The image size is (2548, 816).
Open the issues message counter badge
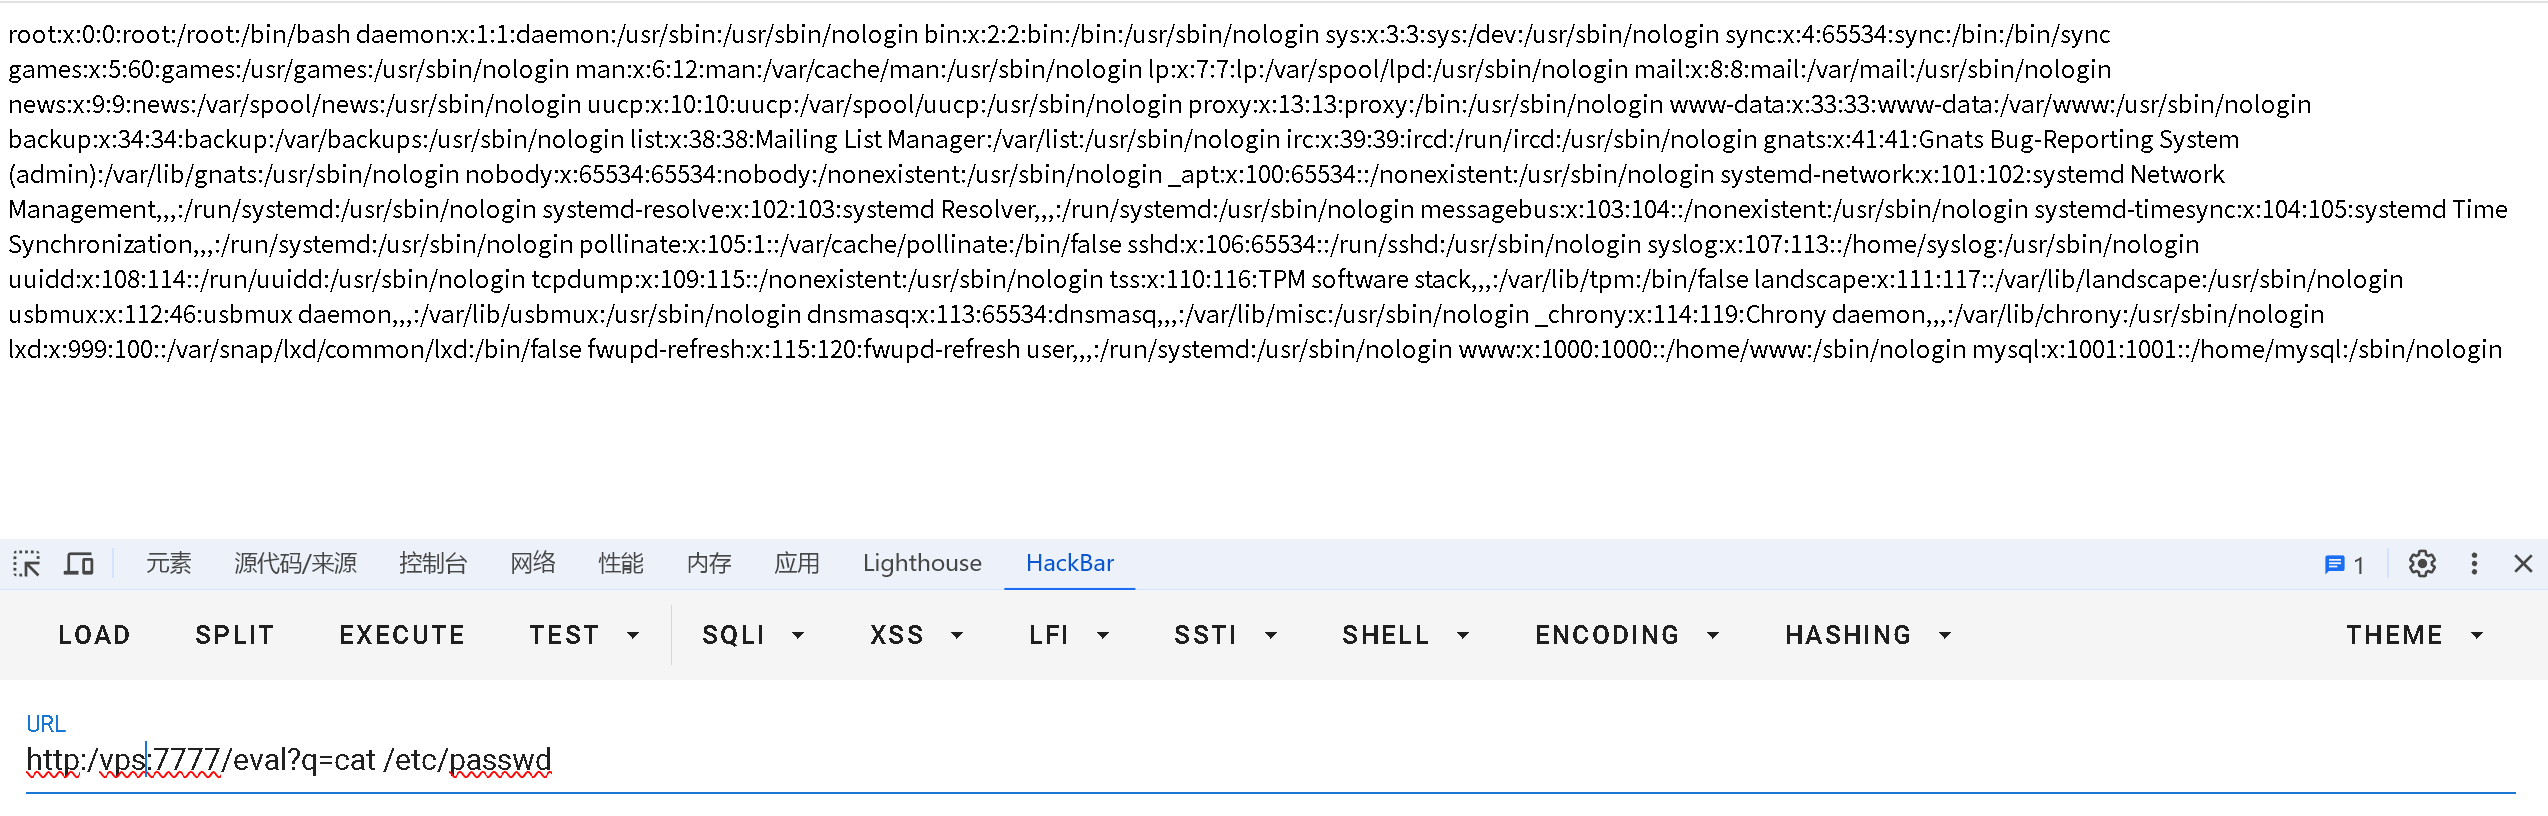point(2344,565)
